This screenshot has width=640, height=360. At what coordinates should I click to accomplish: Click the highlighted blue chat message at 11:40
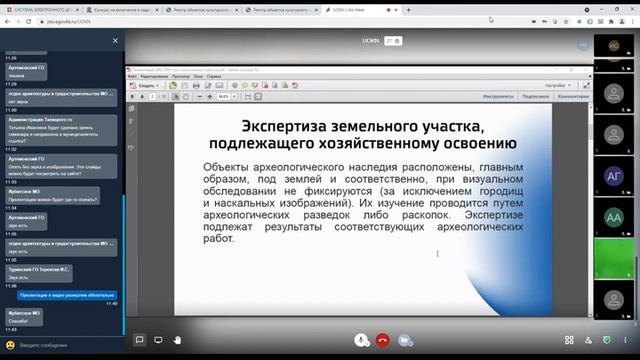[67, 295]
